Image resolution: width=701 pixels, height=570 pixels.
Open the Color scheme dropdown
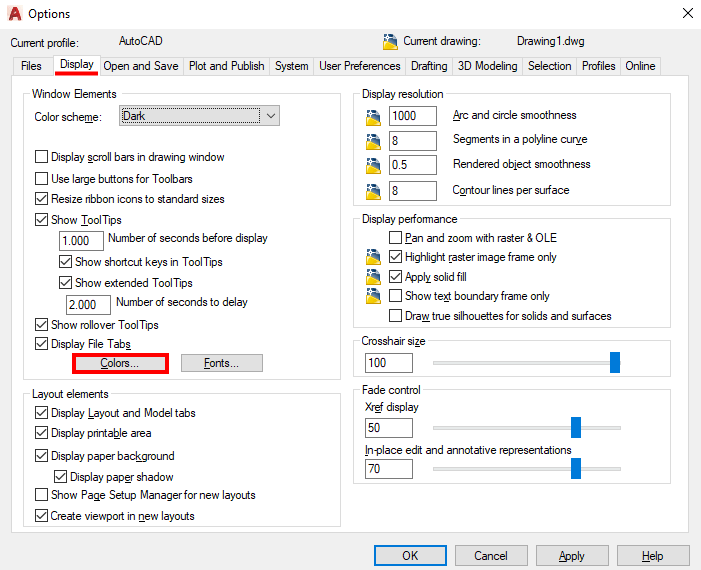tap(199, 116)
